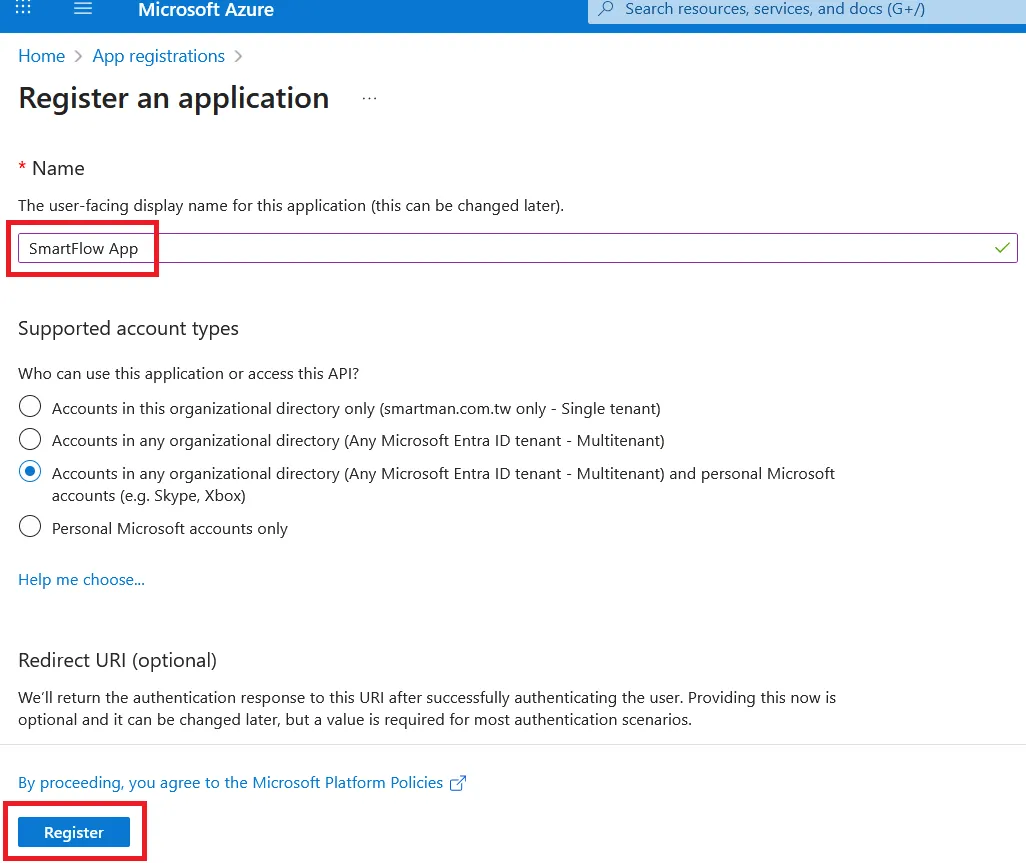Click the green validation checkmark icon

point(1002,249)
